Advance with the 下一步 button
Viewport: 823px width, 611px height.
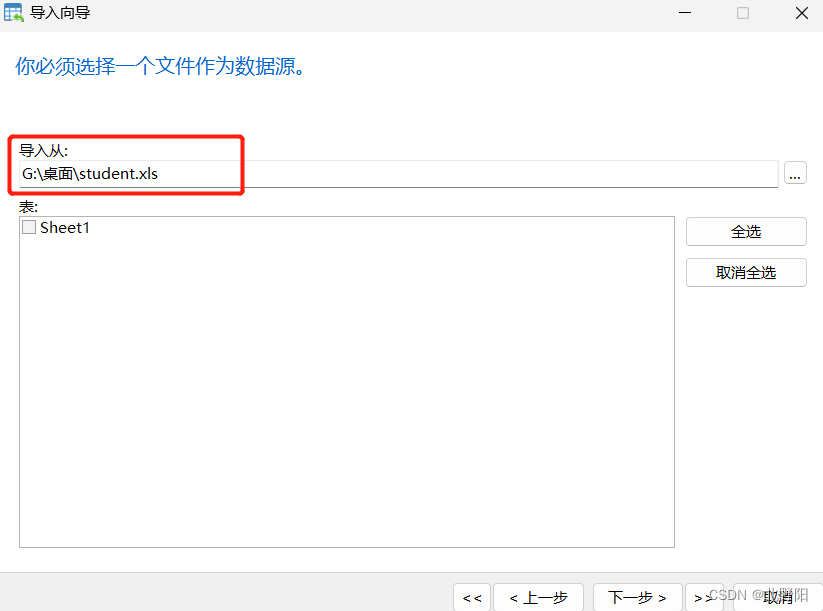tap(637, 597)
